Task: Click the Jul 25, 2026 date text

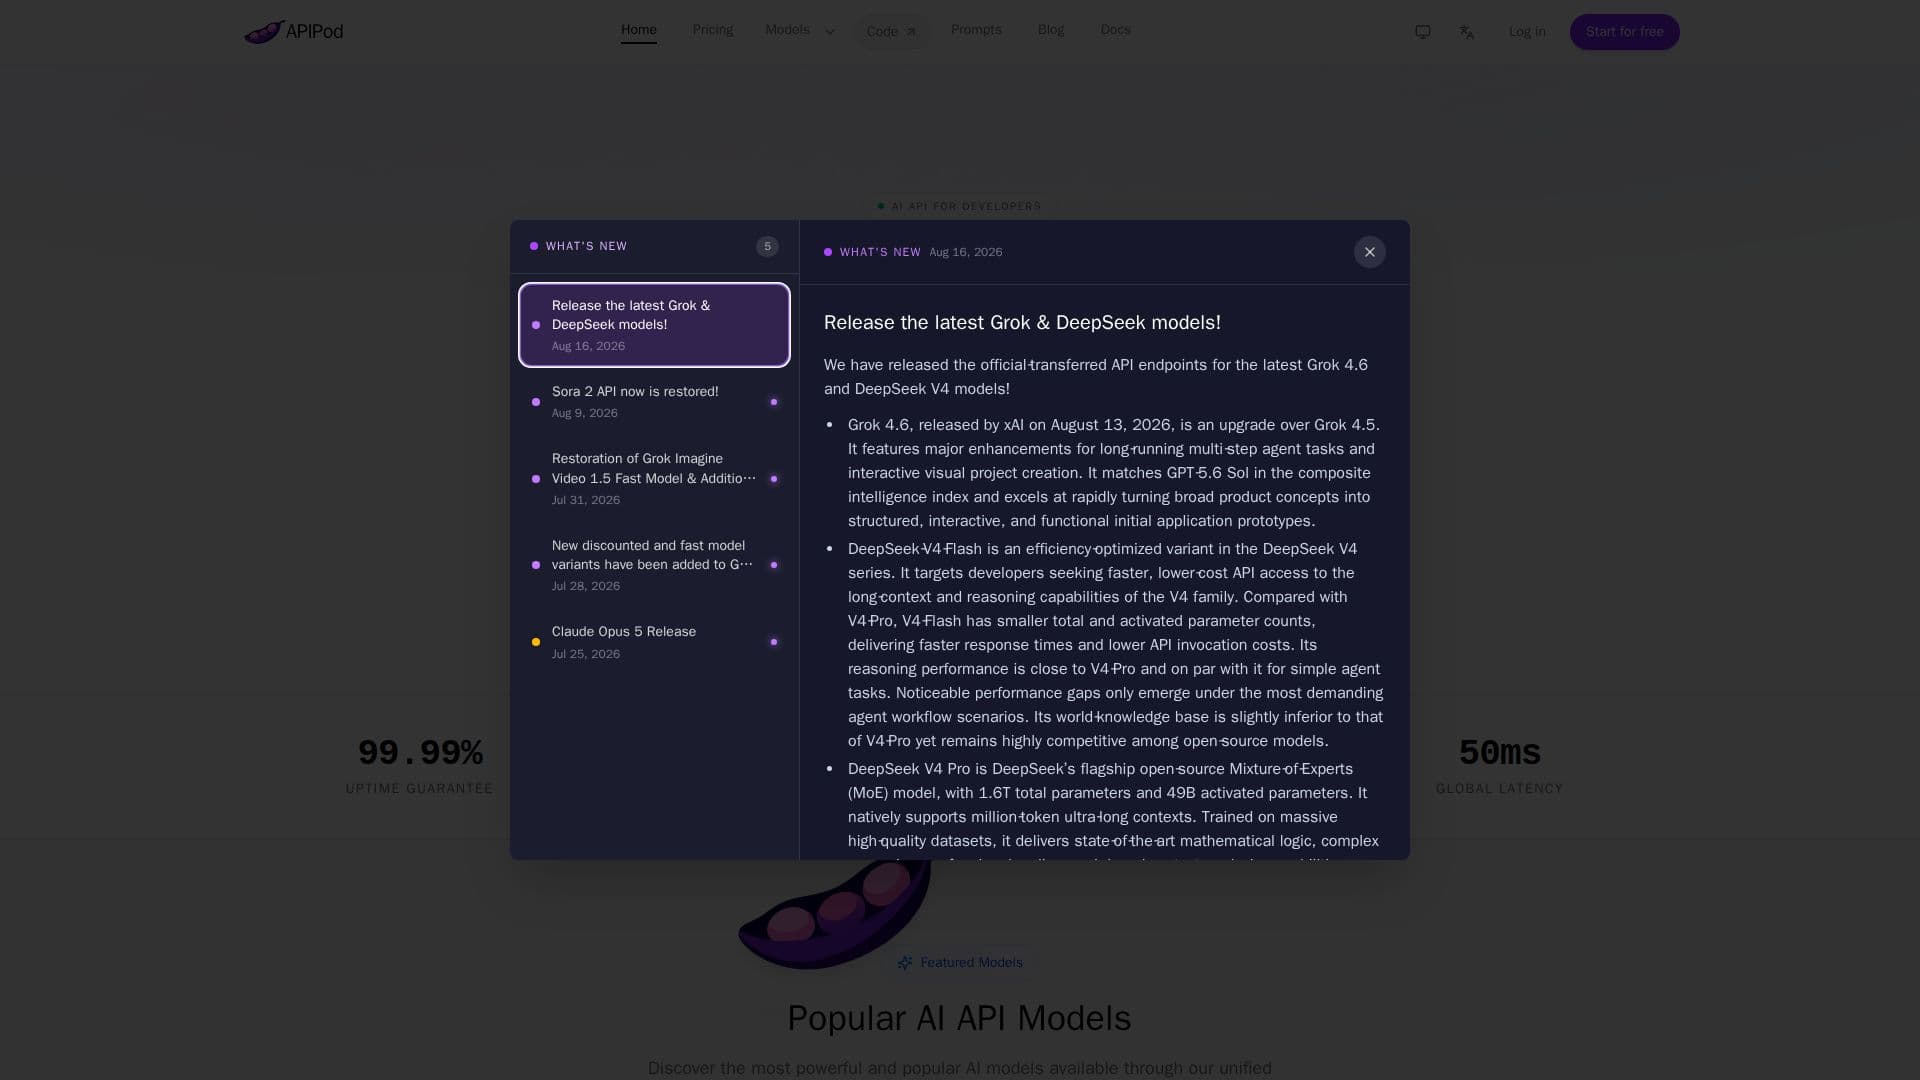Action: click(x=586, y=654)
